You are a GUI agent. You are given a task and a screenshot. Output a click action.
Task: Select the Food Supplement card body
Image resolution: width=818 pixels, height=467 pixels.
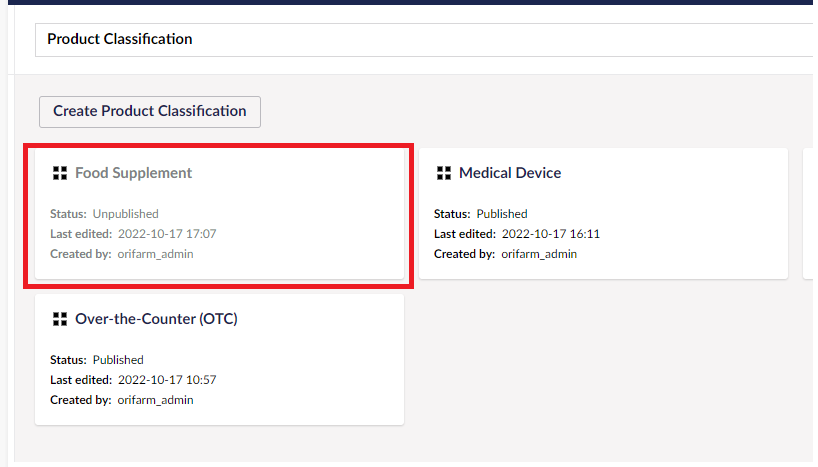click(x=220, y=213)
